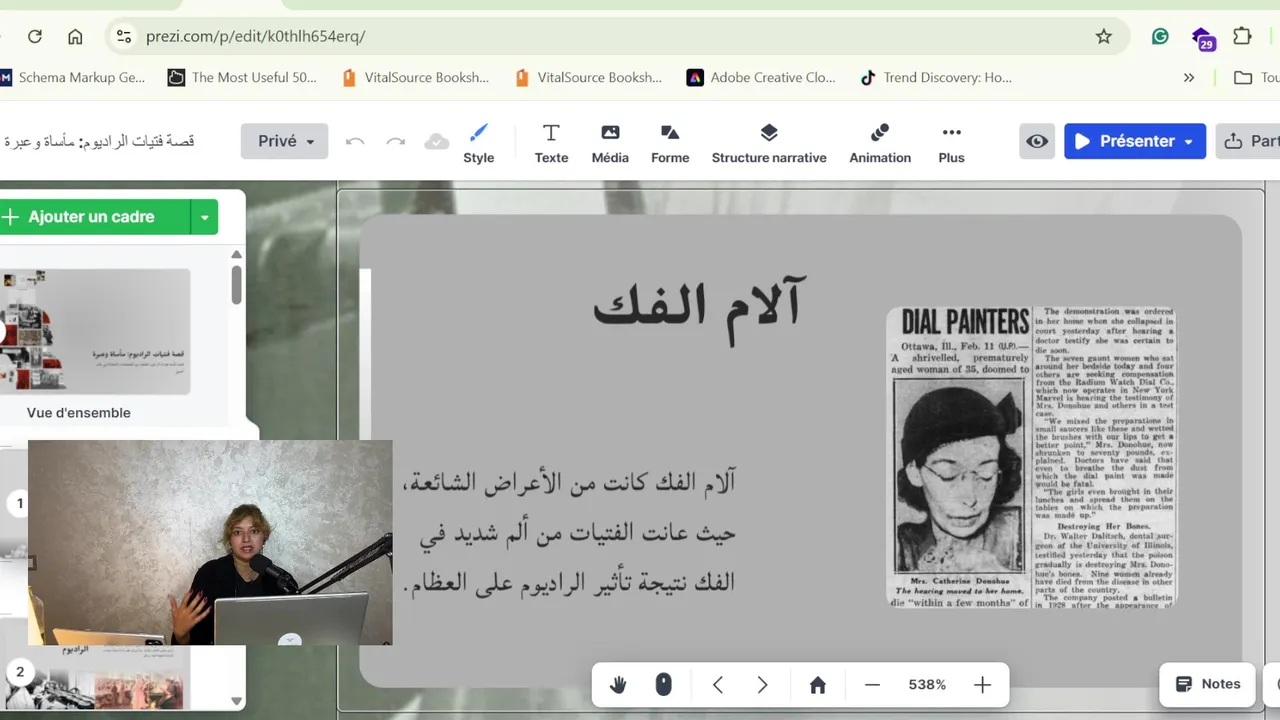Viewport: 1280px width, 720px height.
Task: Show more bookmarks chevron
Action: (1189, 77)
